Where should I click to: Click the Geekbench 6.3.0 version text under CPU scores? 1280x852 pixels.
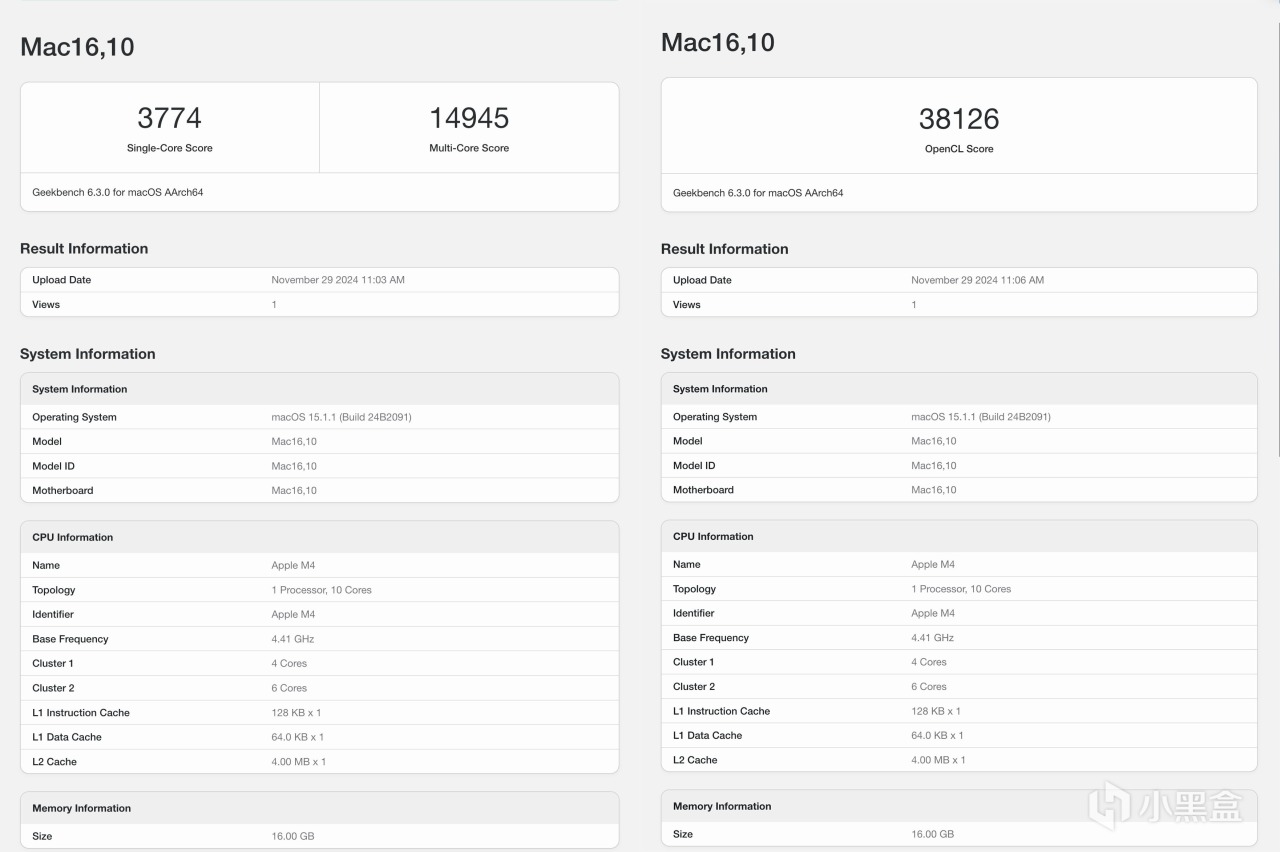tap(117, 192)
